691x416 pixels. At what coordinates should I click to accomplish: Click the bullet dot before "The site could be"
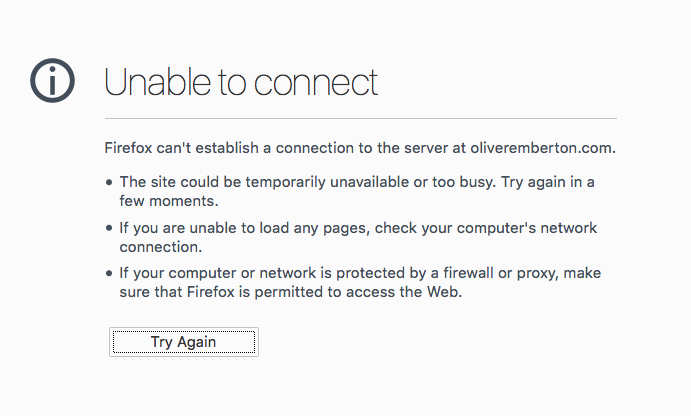click(109, 182)
